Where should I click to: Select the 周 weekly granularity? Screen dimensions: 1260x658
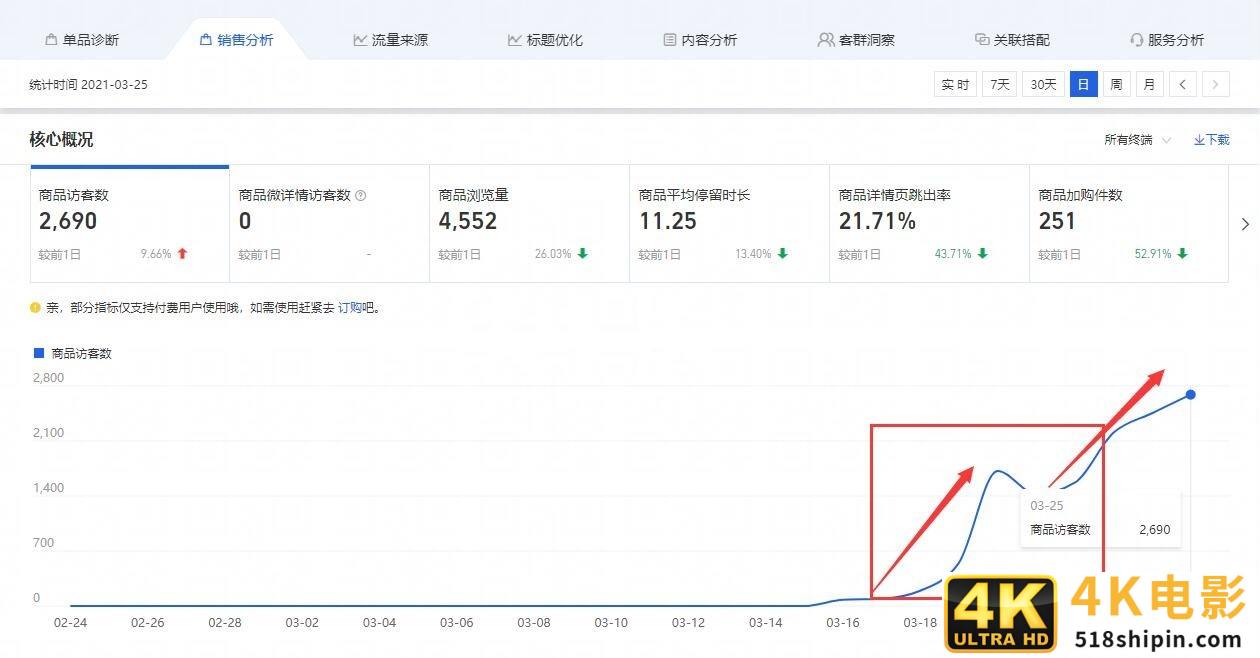pyautogui.click(x=1116, y=84)
